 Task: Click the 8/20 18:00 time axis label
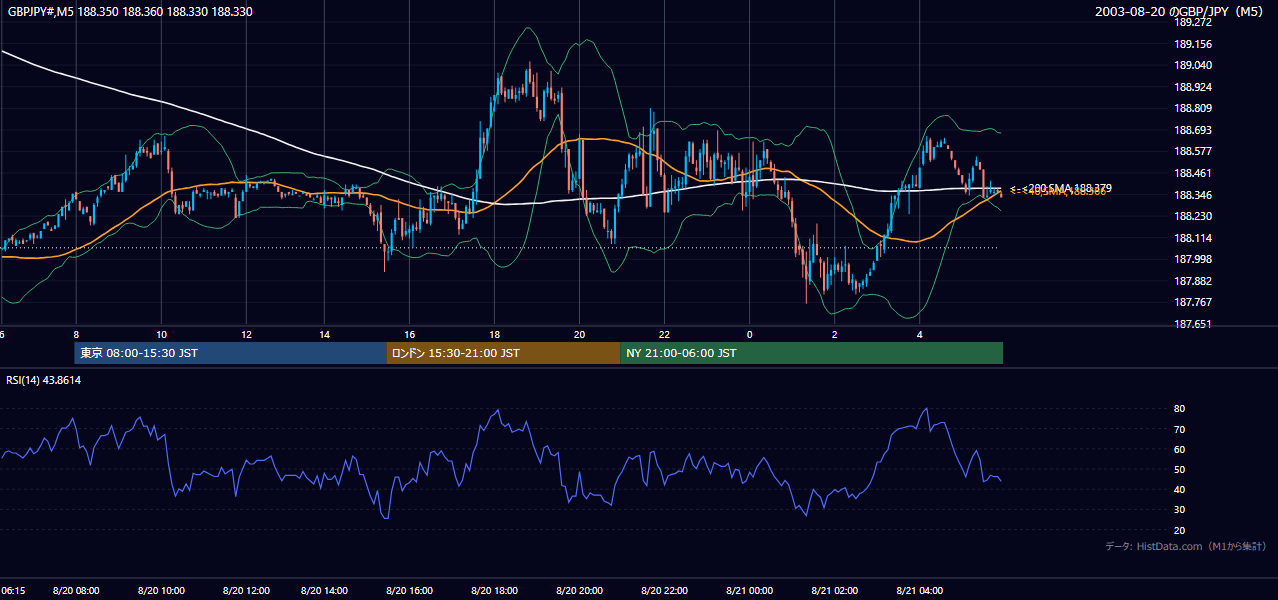pos(495,591)
